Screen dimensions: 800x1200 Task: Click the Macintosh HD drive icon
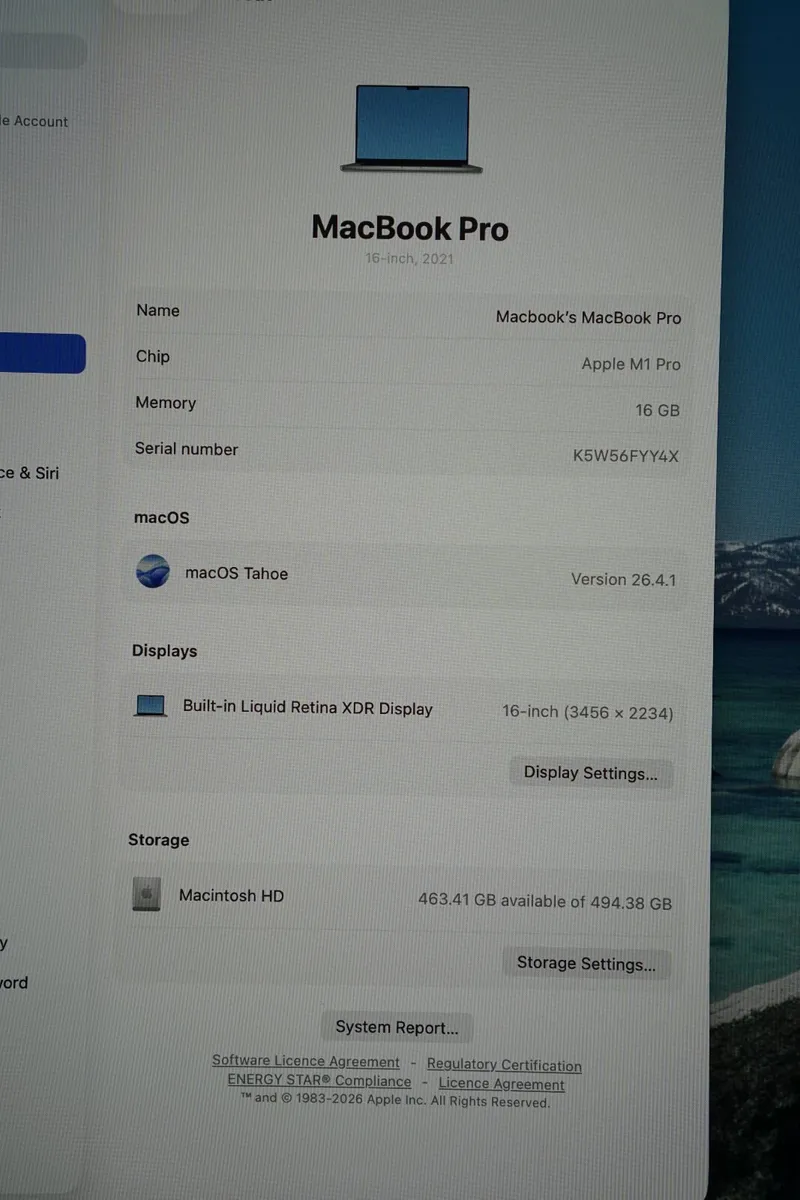pyautogui.click(x=146, y=894)
